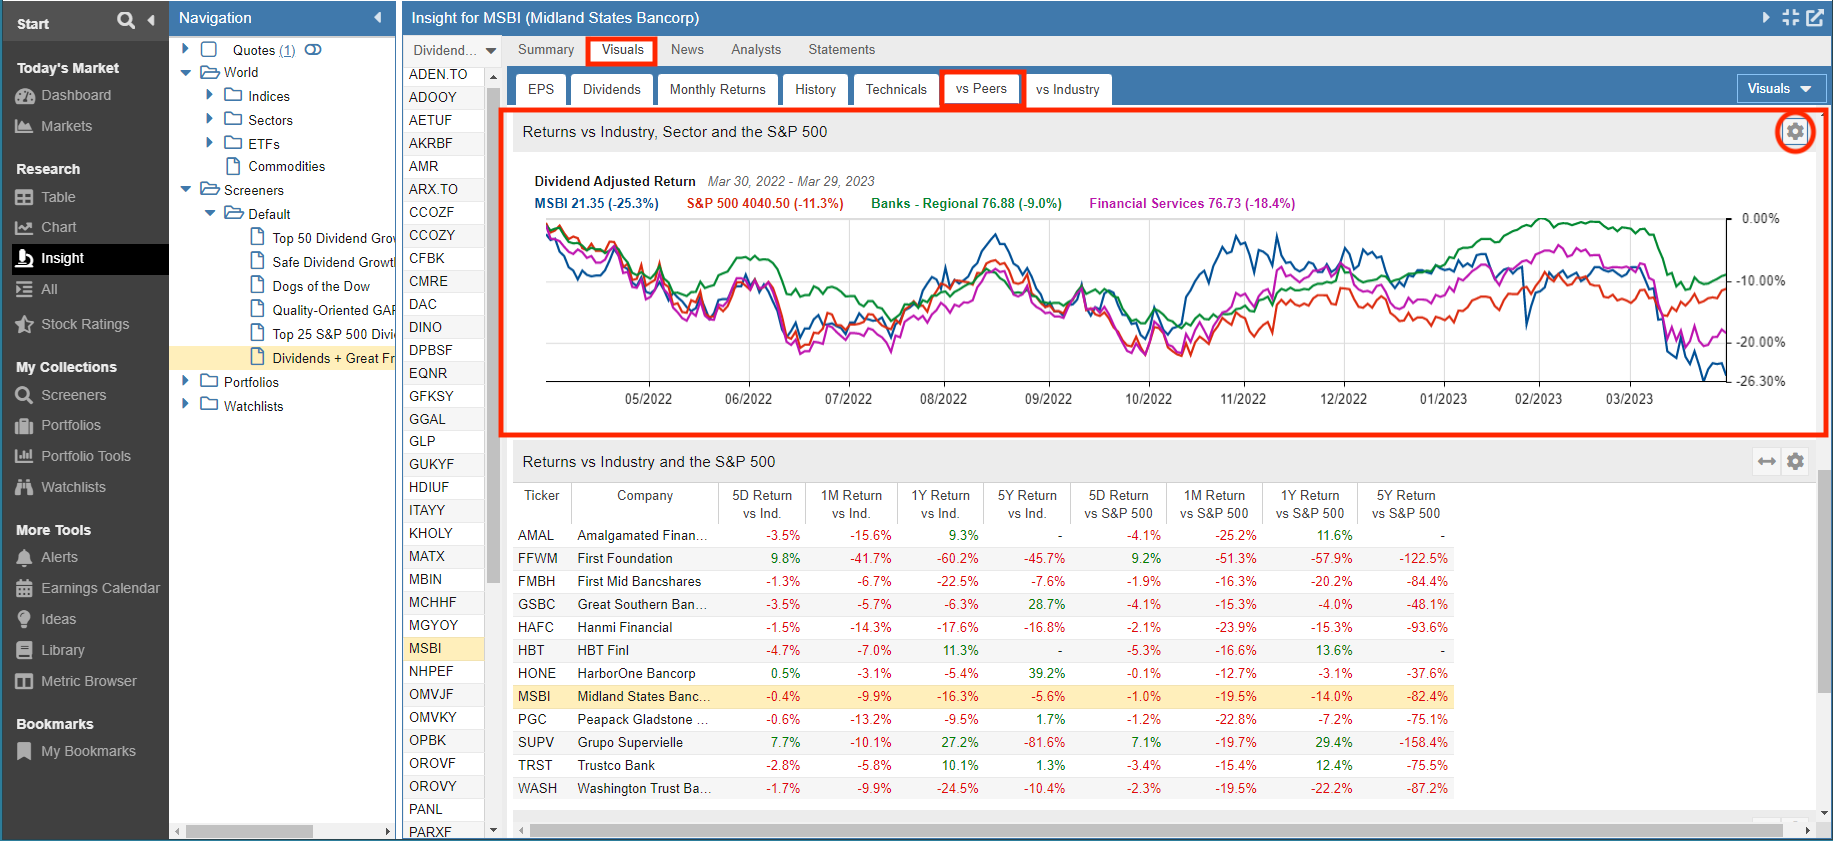Open Insight panel in a new window
Image resolution: width=1833 pixels, height=841 pixels.
point(1814,18)
